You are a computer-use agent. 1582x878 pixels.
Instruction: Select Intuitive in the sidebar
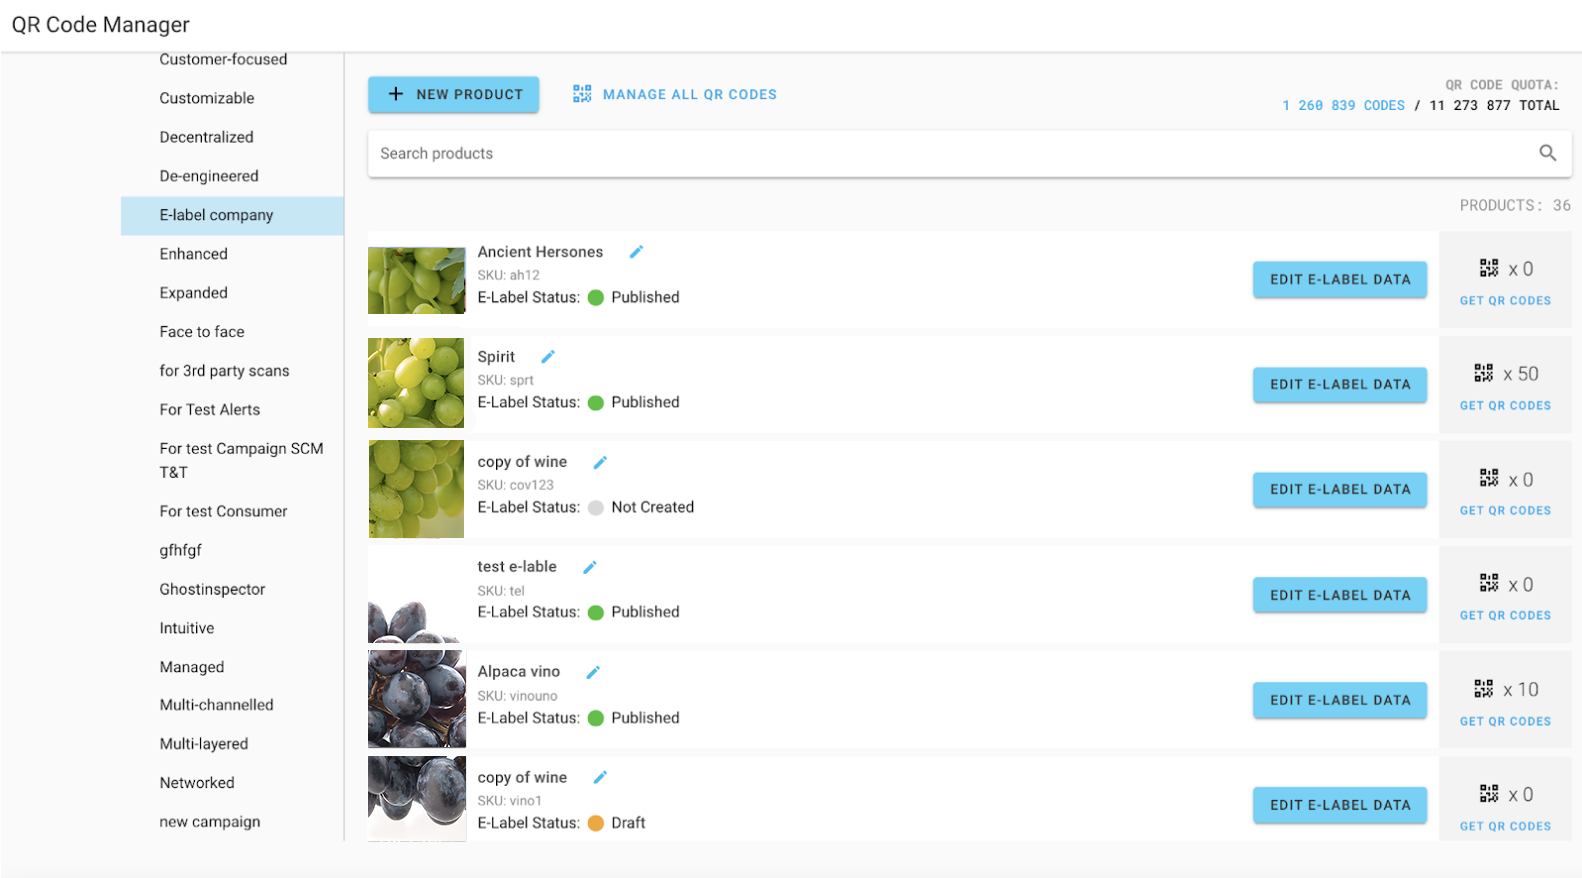click(x=187, y=628)
